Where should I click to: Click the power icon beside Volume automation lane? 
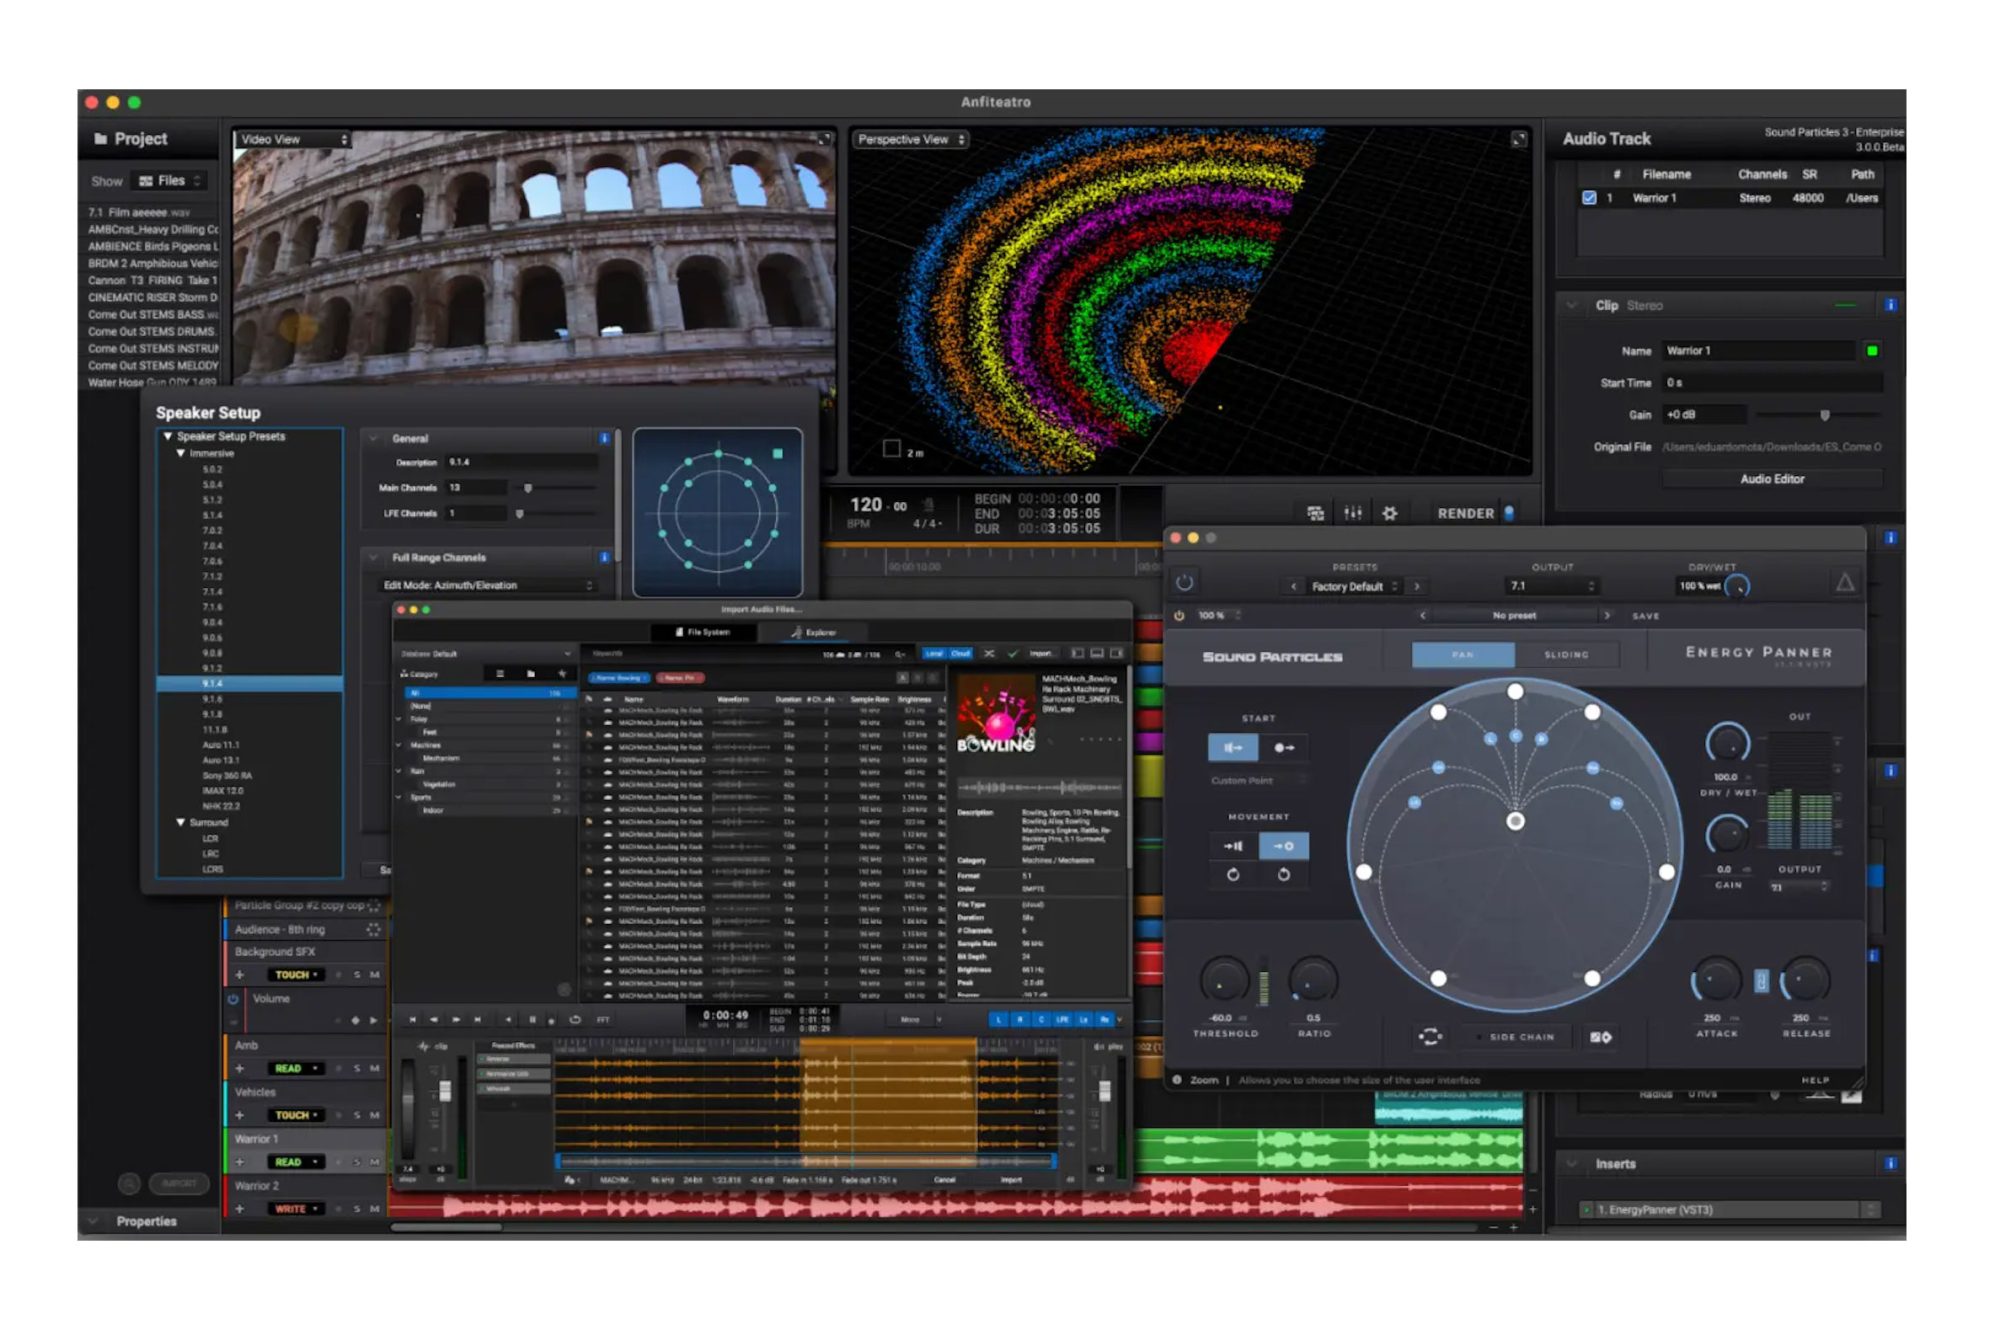(233, 999)
